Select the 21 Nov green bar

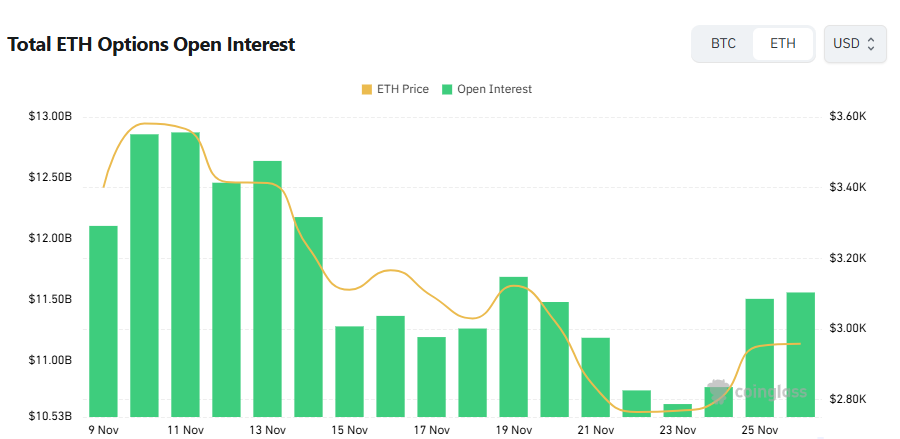coord(595,376)
